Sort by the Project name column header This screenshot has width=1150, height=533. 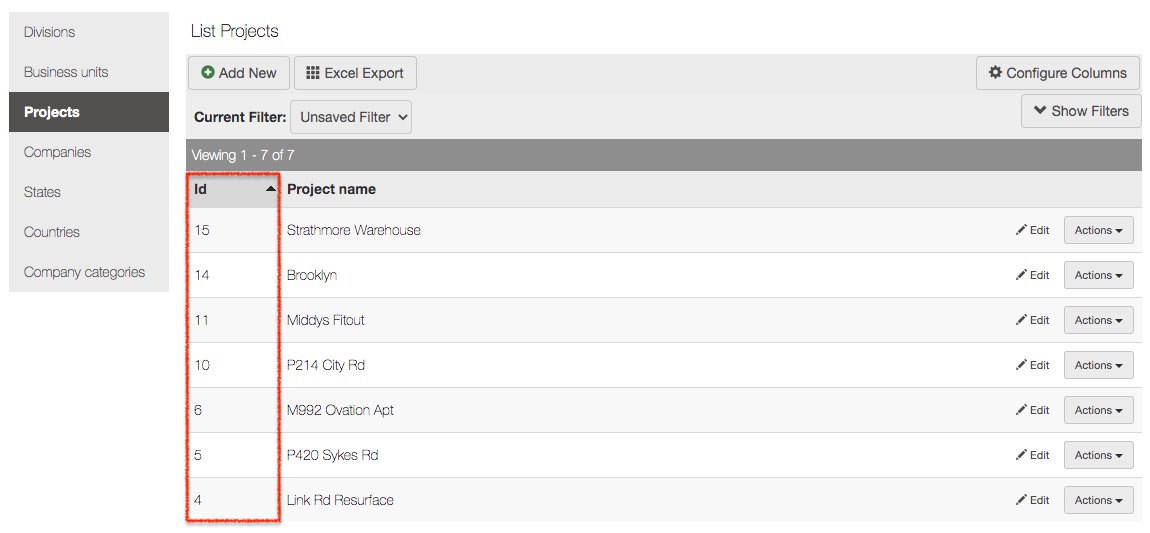coord(331,189)
